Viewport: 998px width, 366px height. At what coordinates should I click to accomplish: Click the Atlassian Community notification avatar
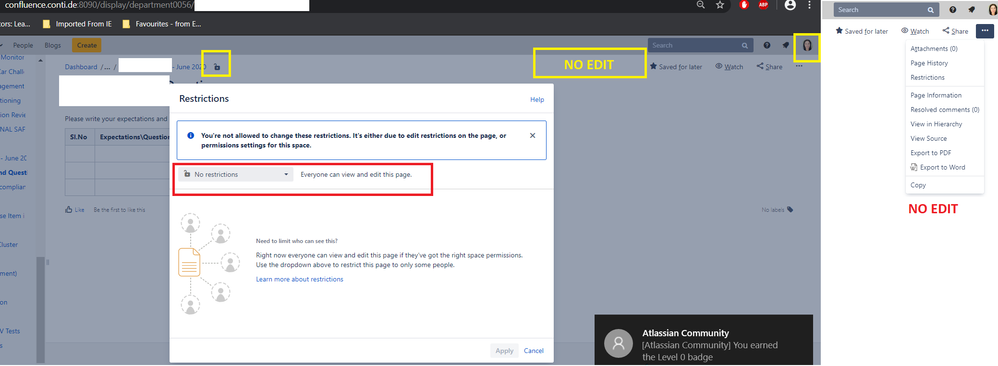[x=618, y=342]
